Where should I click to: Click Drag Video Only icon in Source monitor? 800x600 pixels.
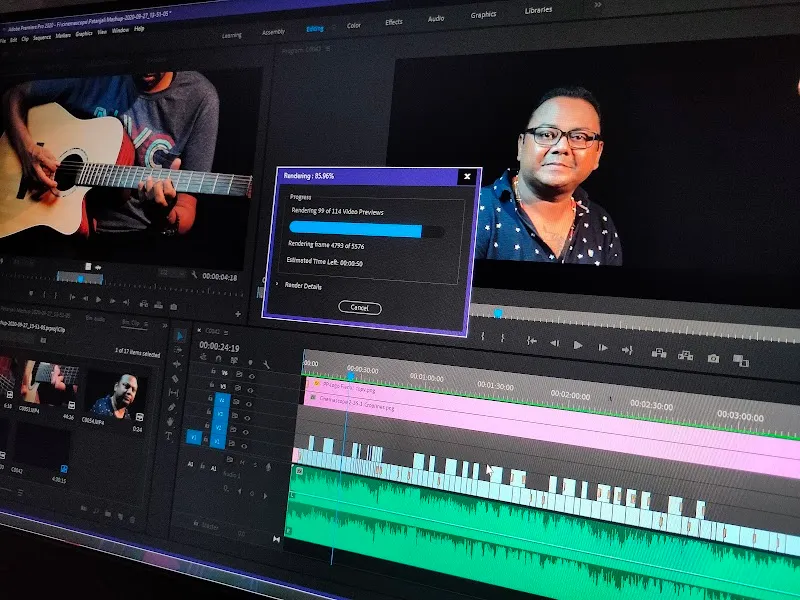88,266
